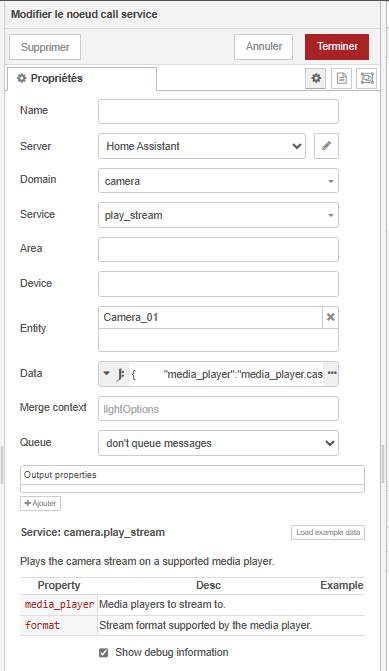Click the Property column header
This screenshot has height=671, width=389.
click(x=59, y=585)
